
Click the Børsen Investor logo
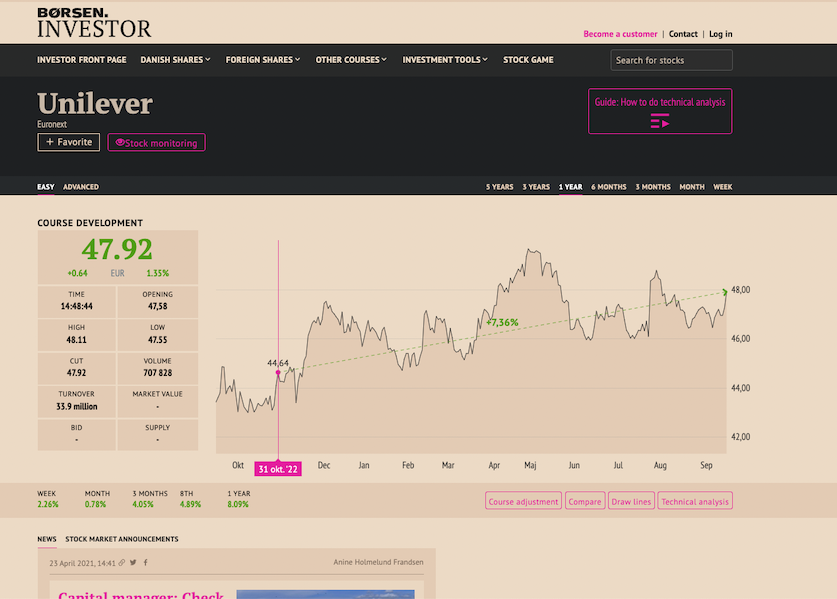94,22
